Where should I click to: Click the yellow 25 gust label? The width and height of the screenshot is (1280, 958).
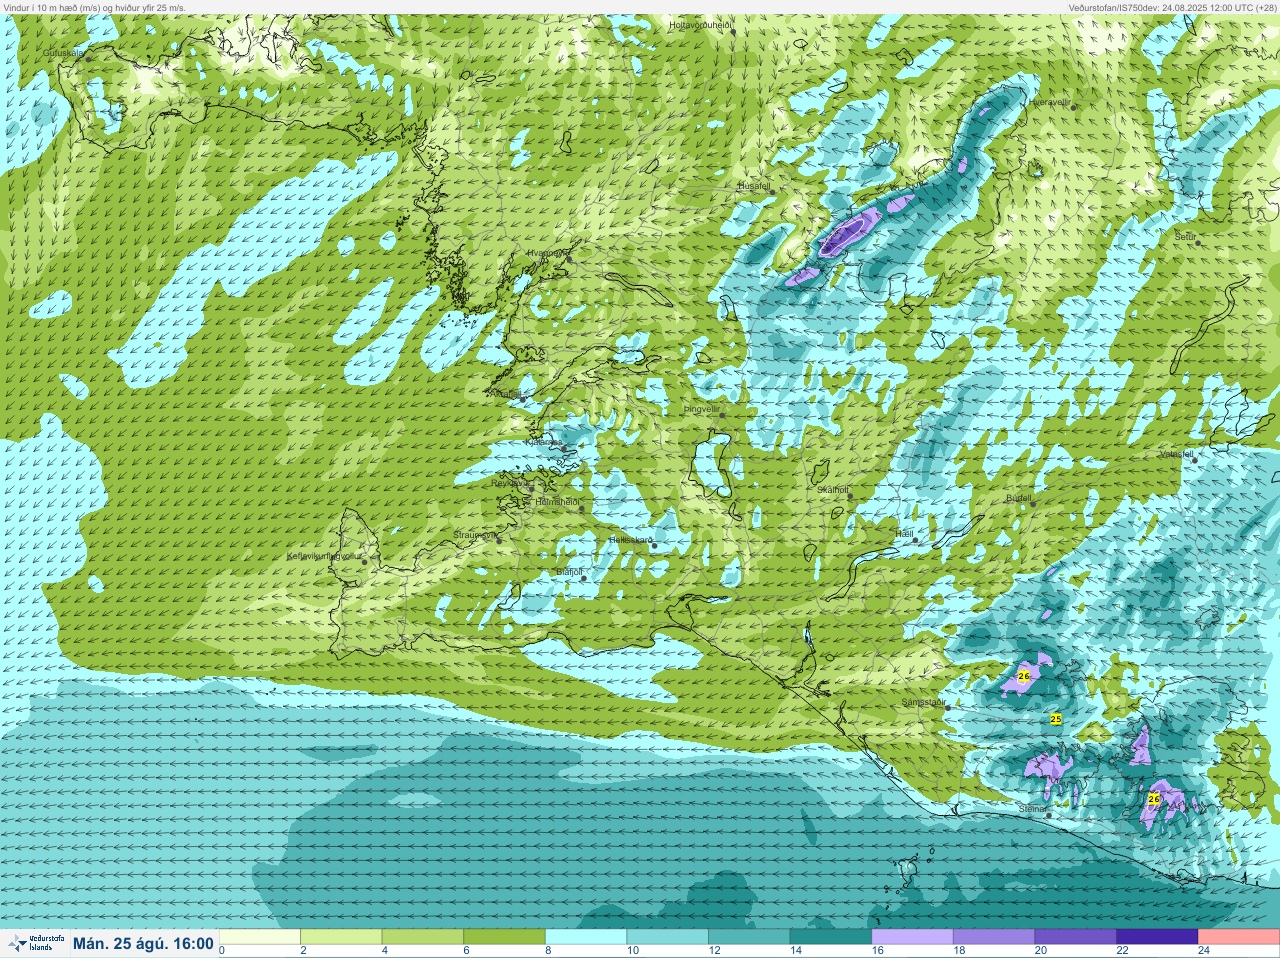(x=1056, y=719)
